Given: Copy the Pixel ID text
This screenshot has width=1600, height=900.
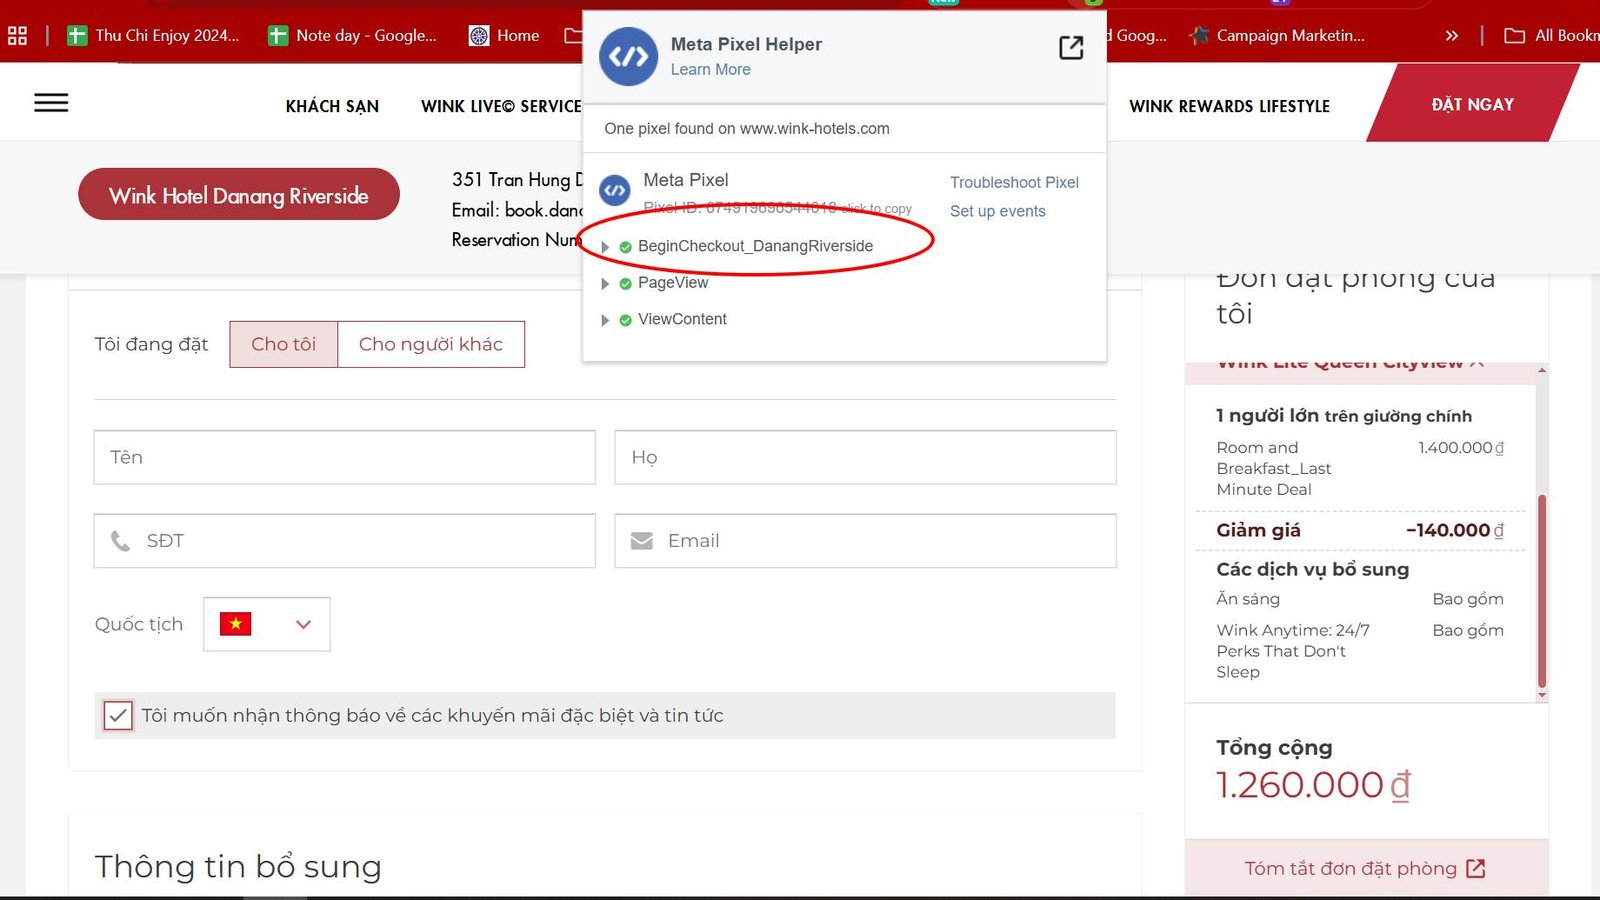Looking at the screenshot, I should point(777,208).
